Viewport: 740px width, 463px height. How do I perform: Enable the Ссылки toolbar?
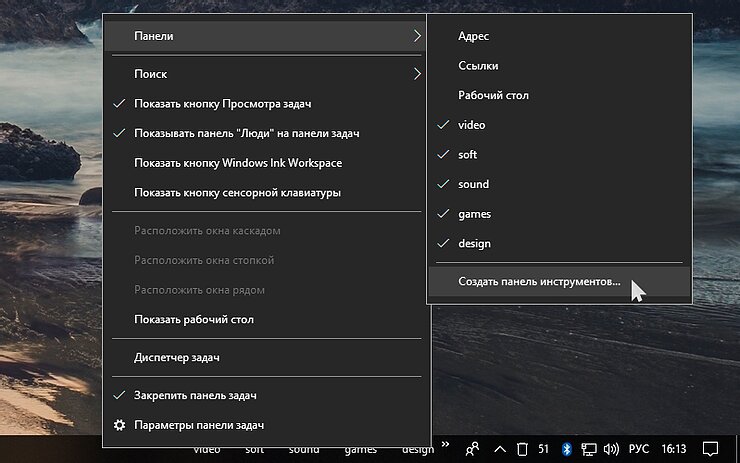tap(560, 66)
